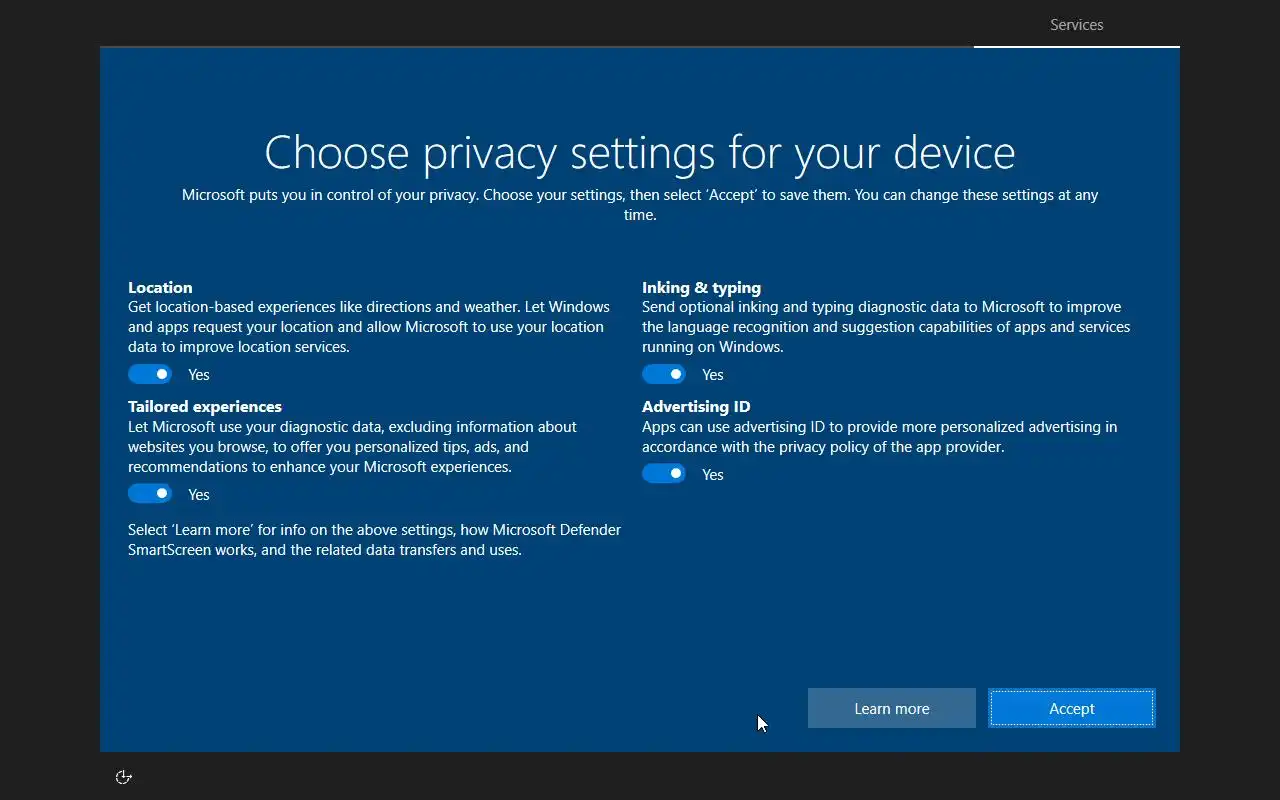Switch off Inking & typing toggle
Screen dimensions: 1280x800
(x=664, y=374)
